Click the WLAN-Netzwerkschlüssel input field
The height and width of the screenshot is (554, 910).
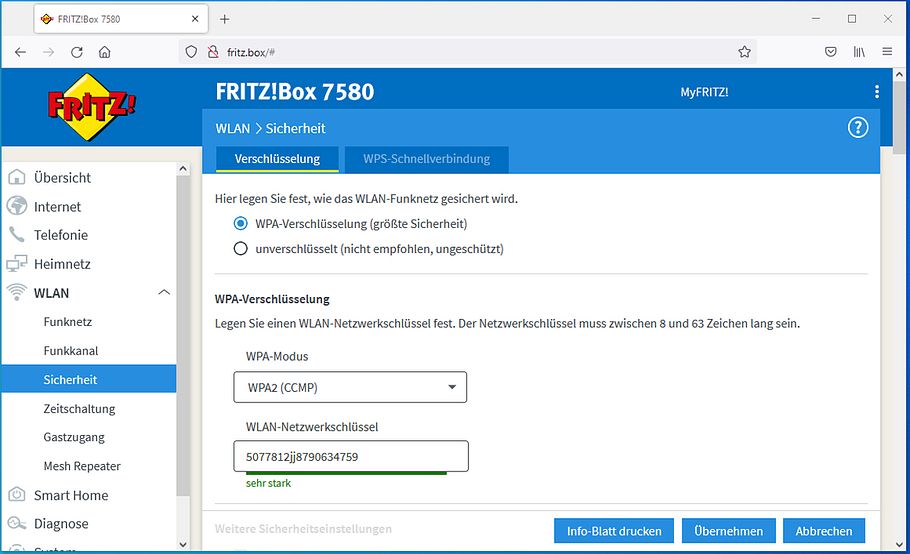point(350,457)
